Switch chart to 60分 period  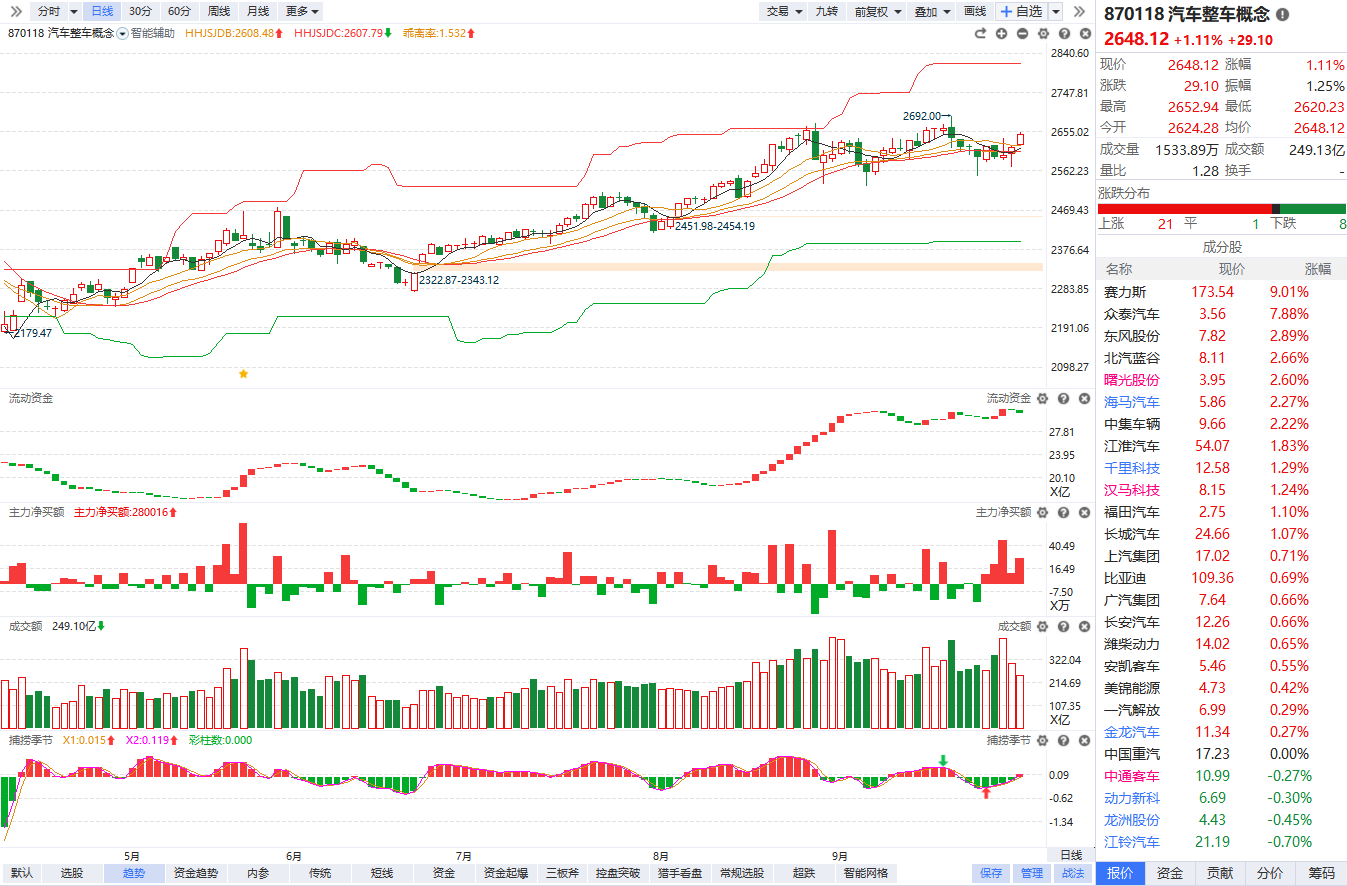coord(179,11)
